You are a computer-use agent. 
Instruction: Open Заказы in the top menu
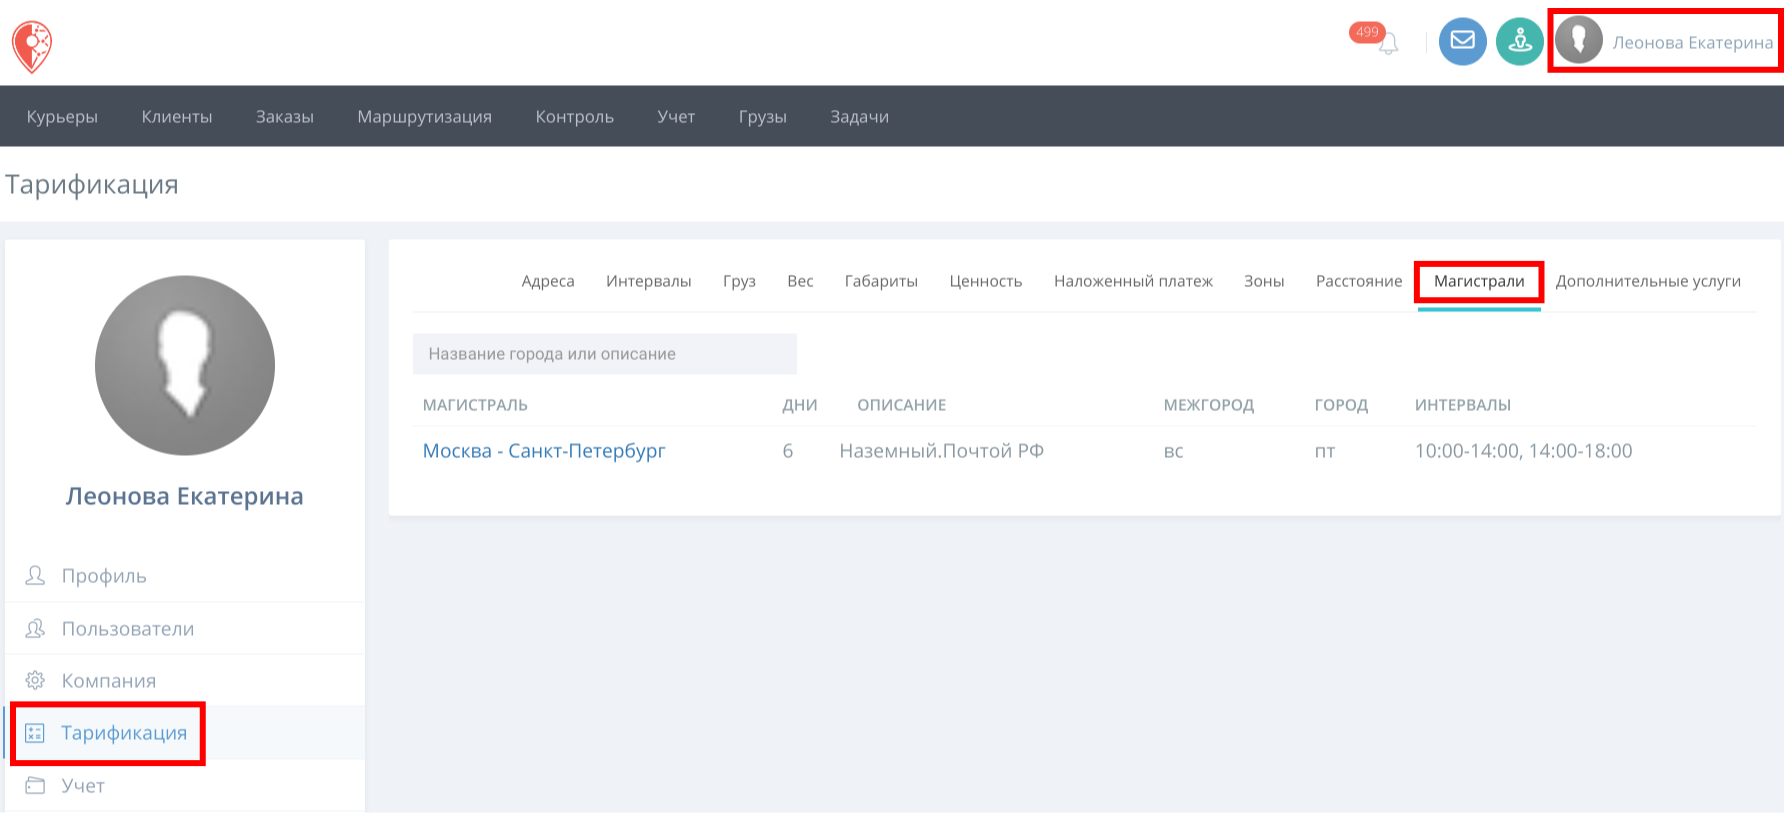[x=285, y=116]
